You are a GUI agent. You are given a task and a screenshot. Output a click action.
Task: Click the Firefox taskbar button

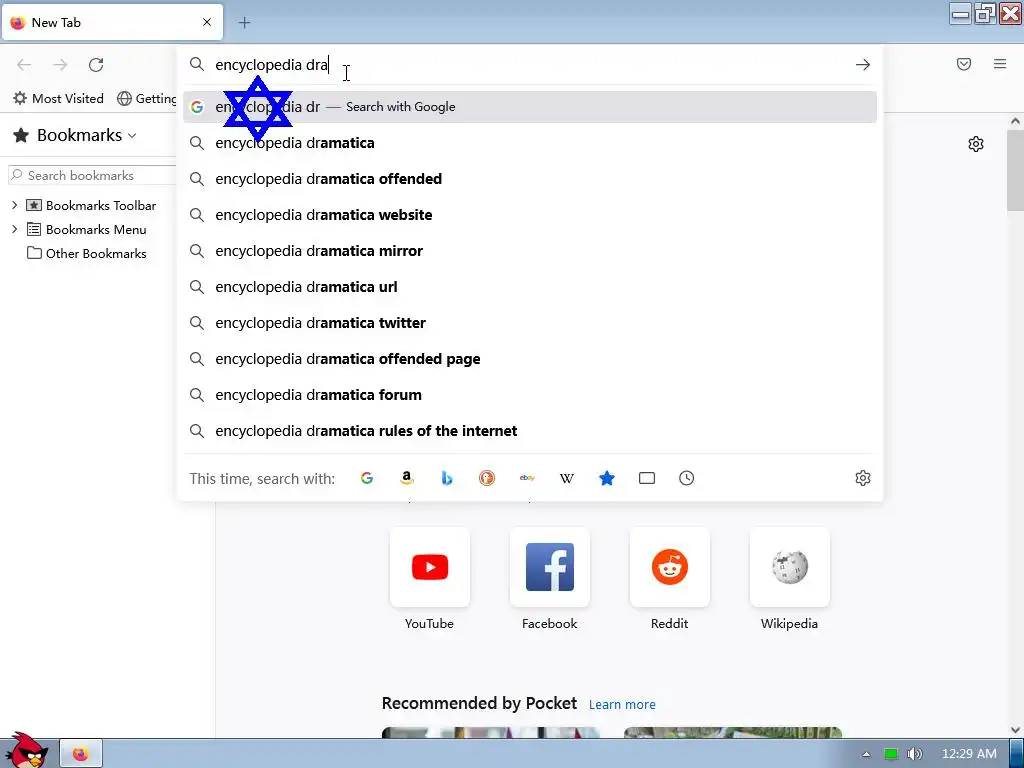81,754
